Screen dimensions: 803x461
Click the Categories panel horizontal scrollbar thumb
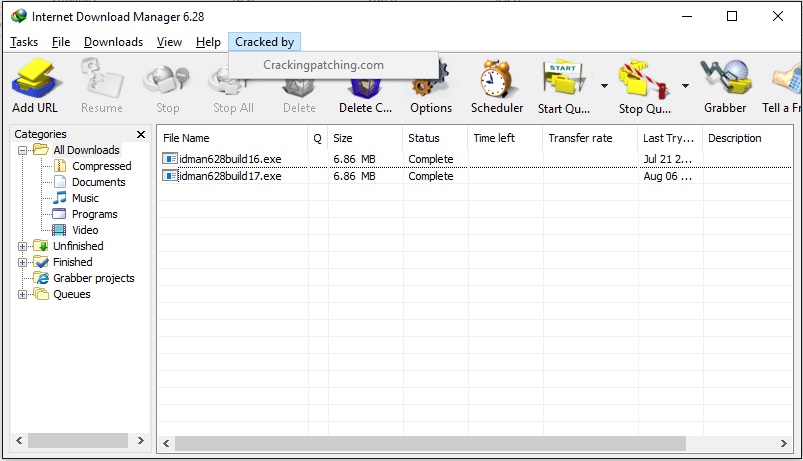pos(77,441)
